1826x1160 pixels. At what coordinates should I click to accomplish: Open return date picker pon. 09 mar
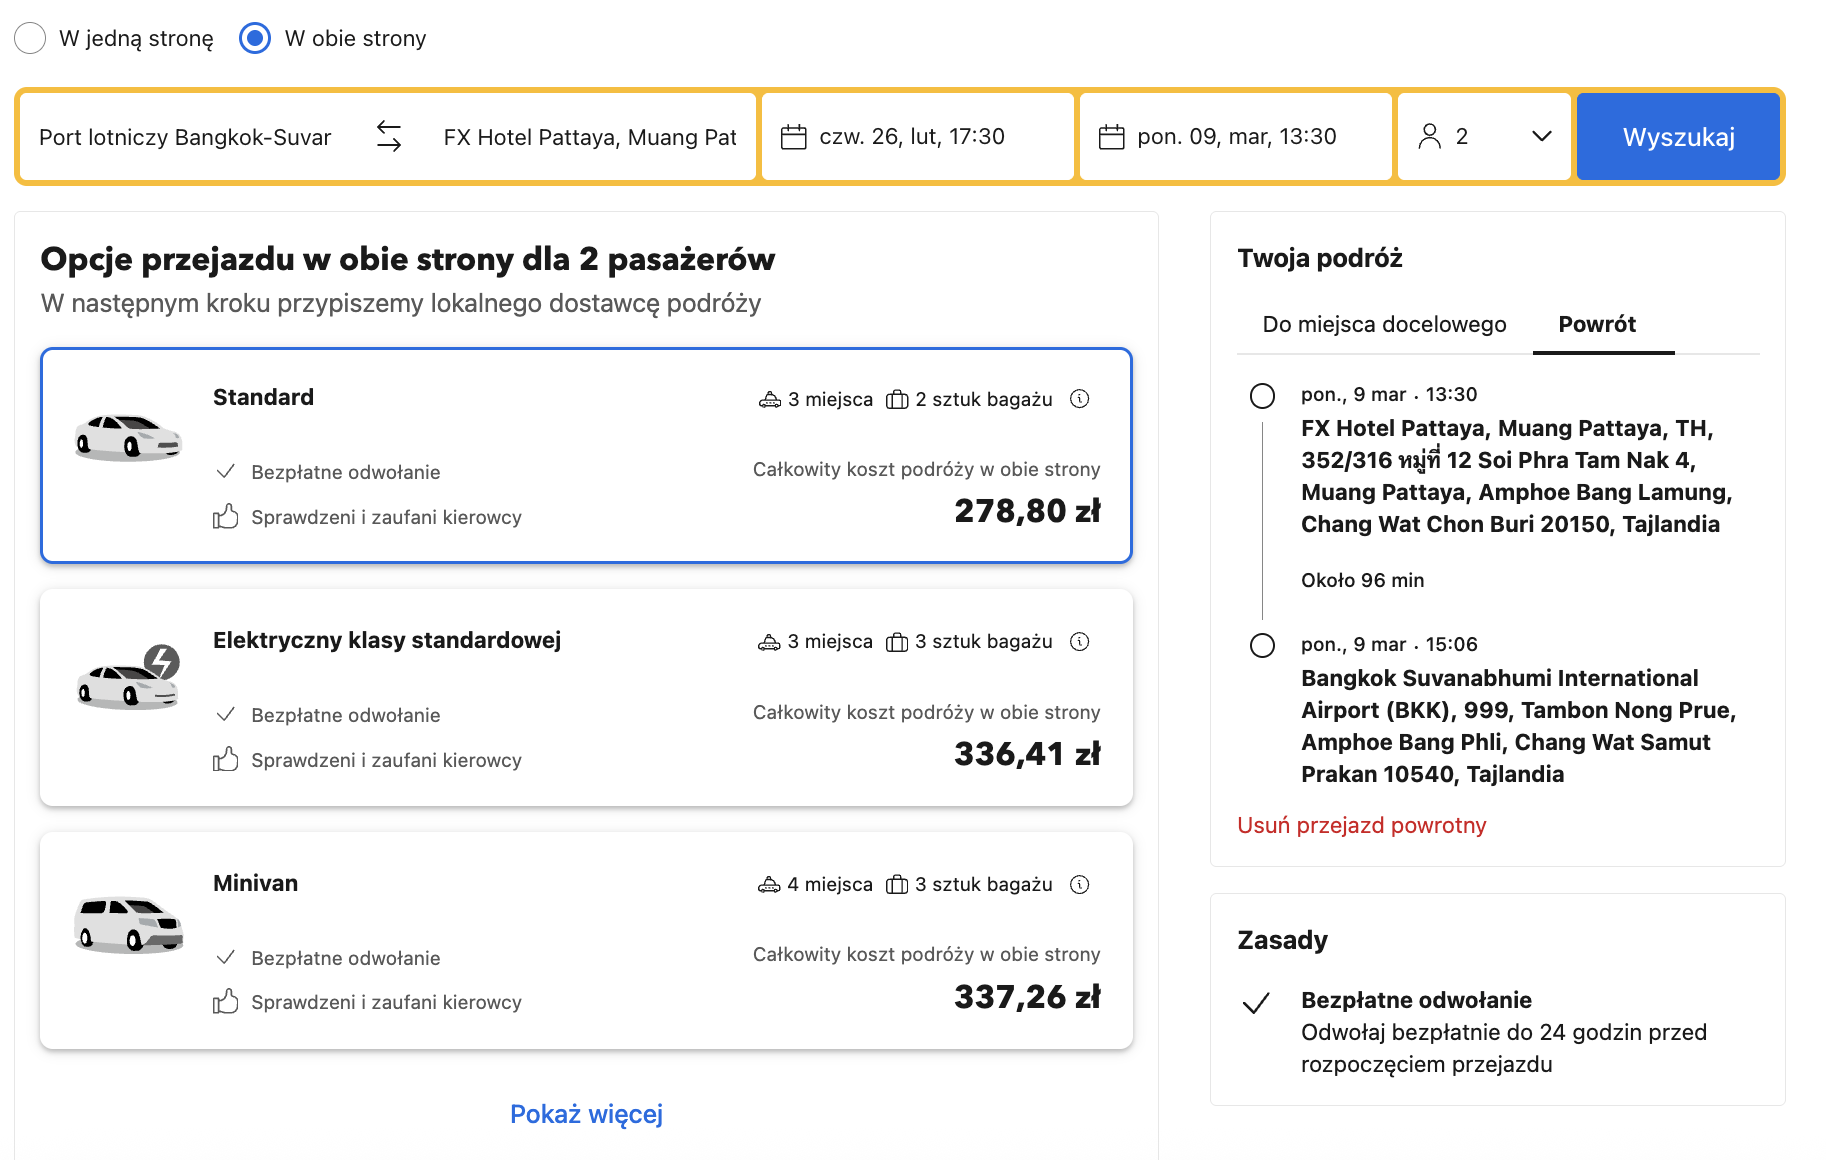point(1236,137)
